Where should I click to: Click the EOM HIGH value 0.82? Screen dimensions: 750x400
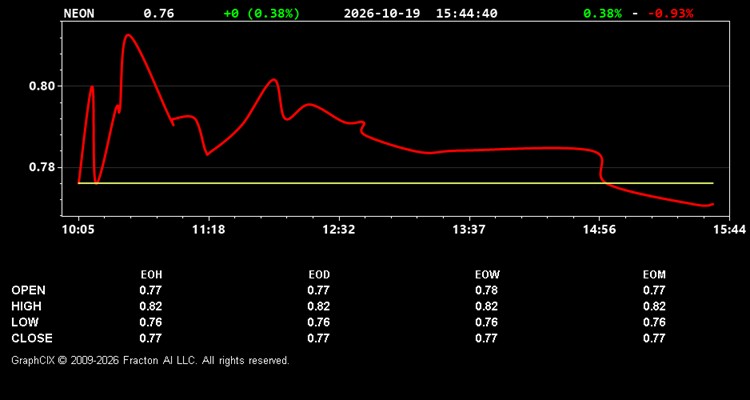pyautogui.click(x=654, y=306)
